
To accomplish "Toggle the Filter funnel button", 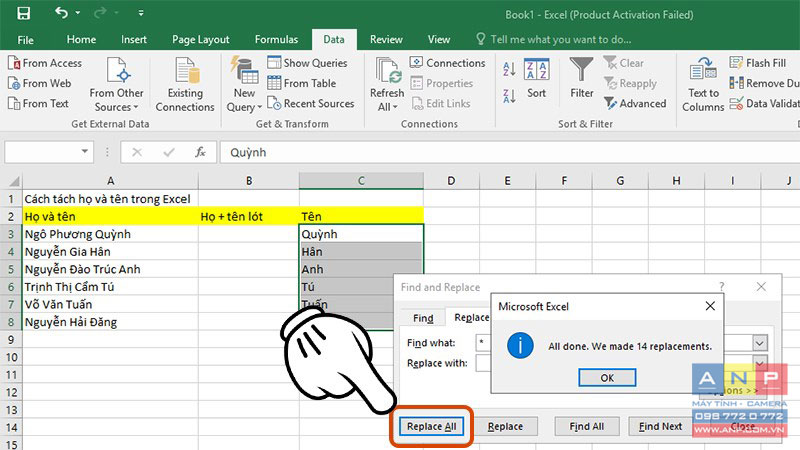I will (582, 78).
